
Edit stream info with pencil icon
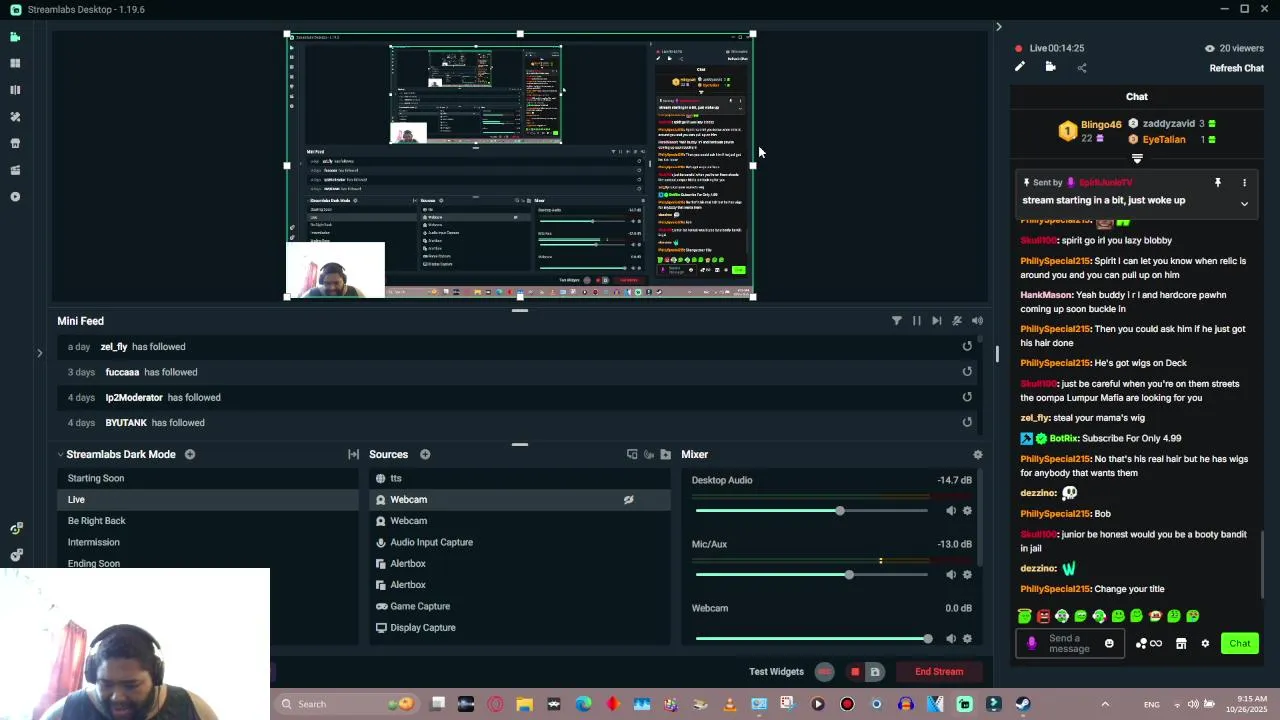coord(1019,67)
